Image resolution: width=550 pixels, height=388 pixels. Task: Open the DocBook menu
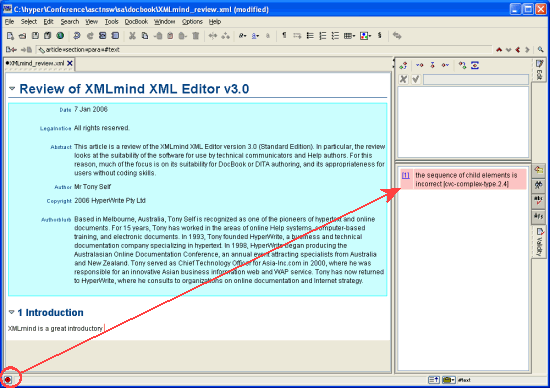coord(136,22)
